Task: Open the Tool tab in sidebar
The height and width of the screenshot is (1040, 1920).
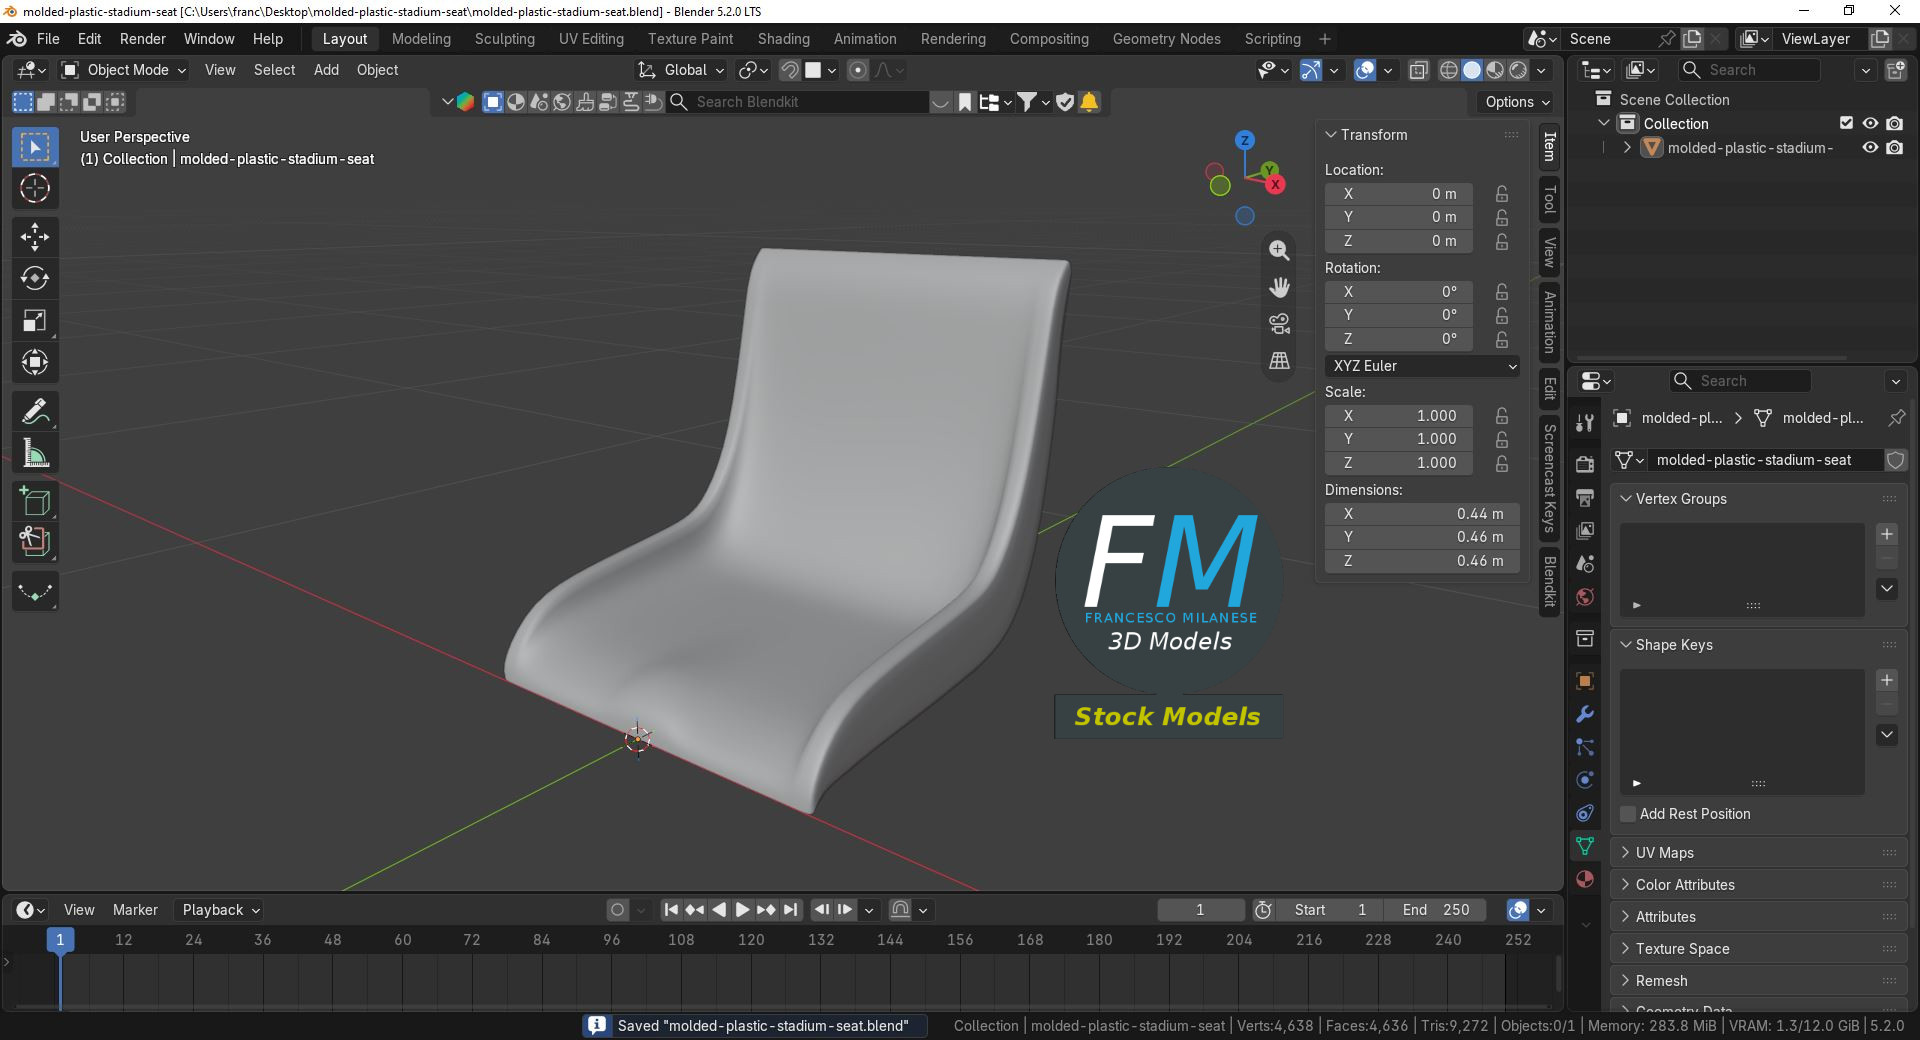Action: (1549, 200)
